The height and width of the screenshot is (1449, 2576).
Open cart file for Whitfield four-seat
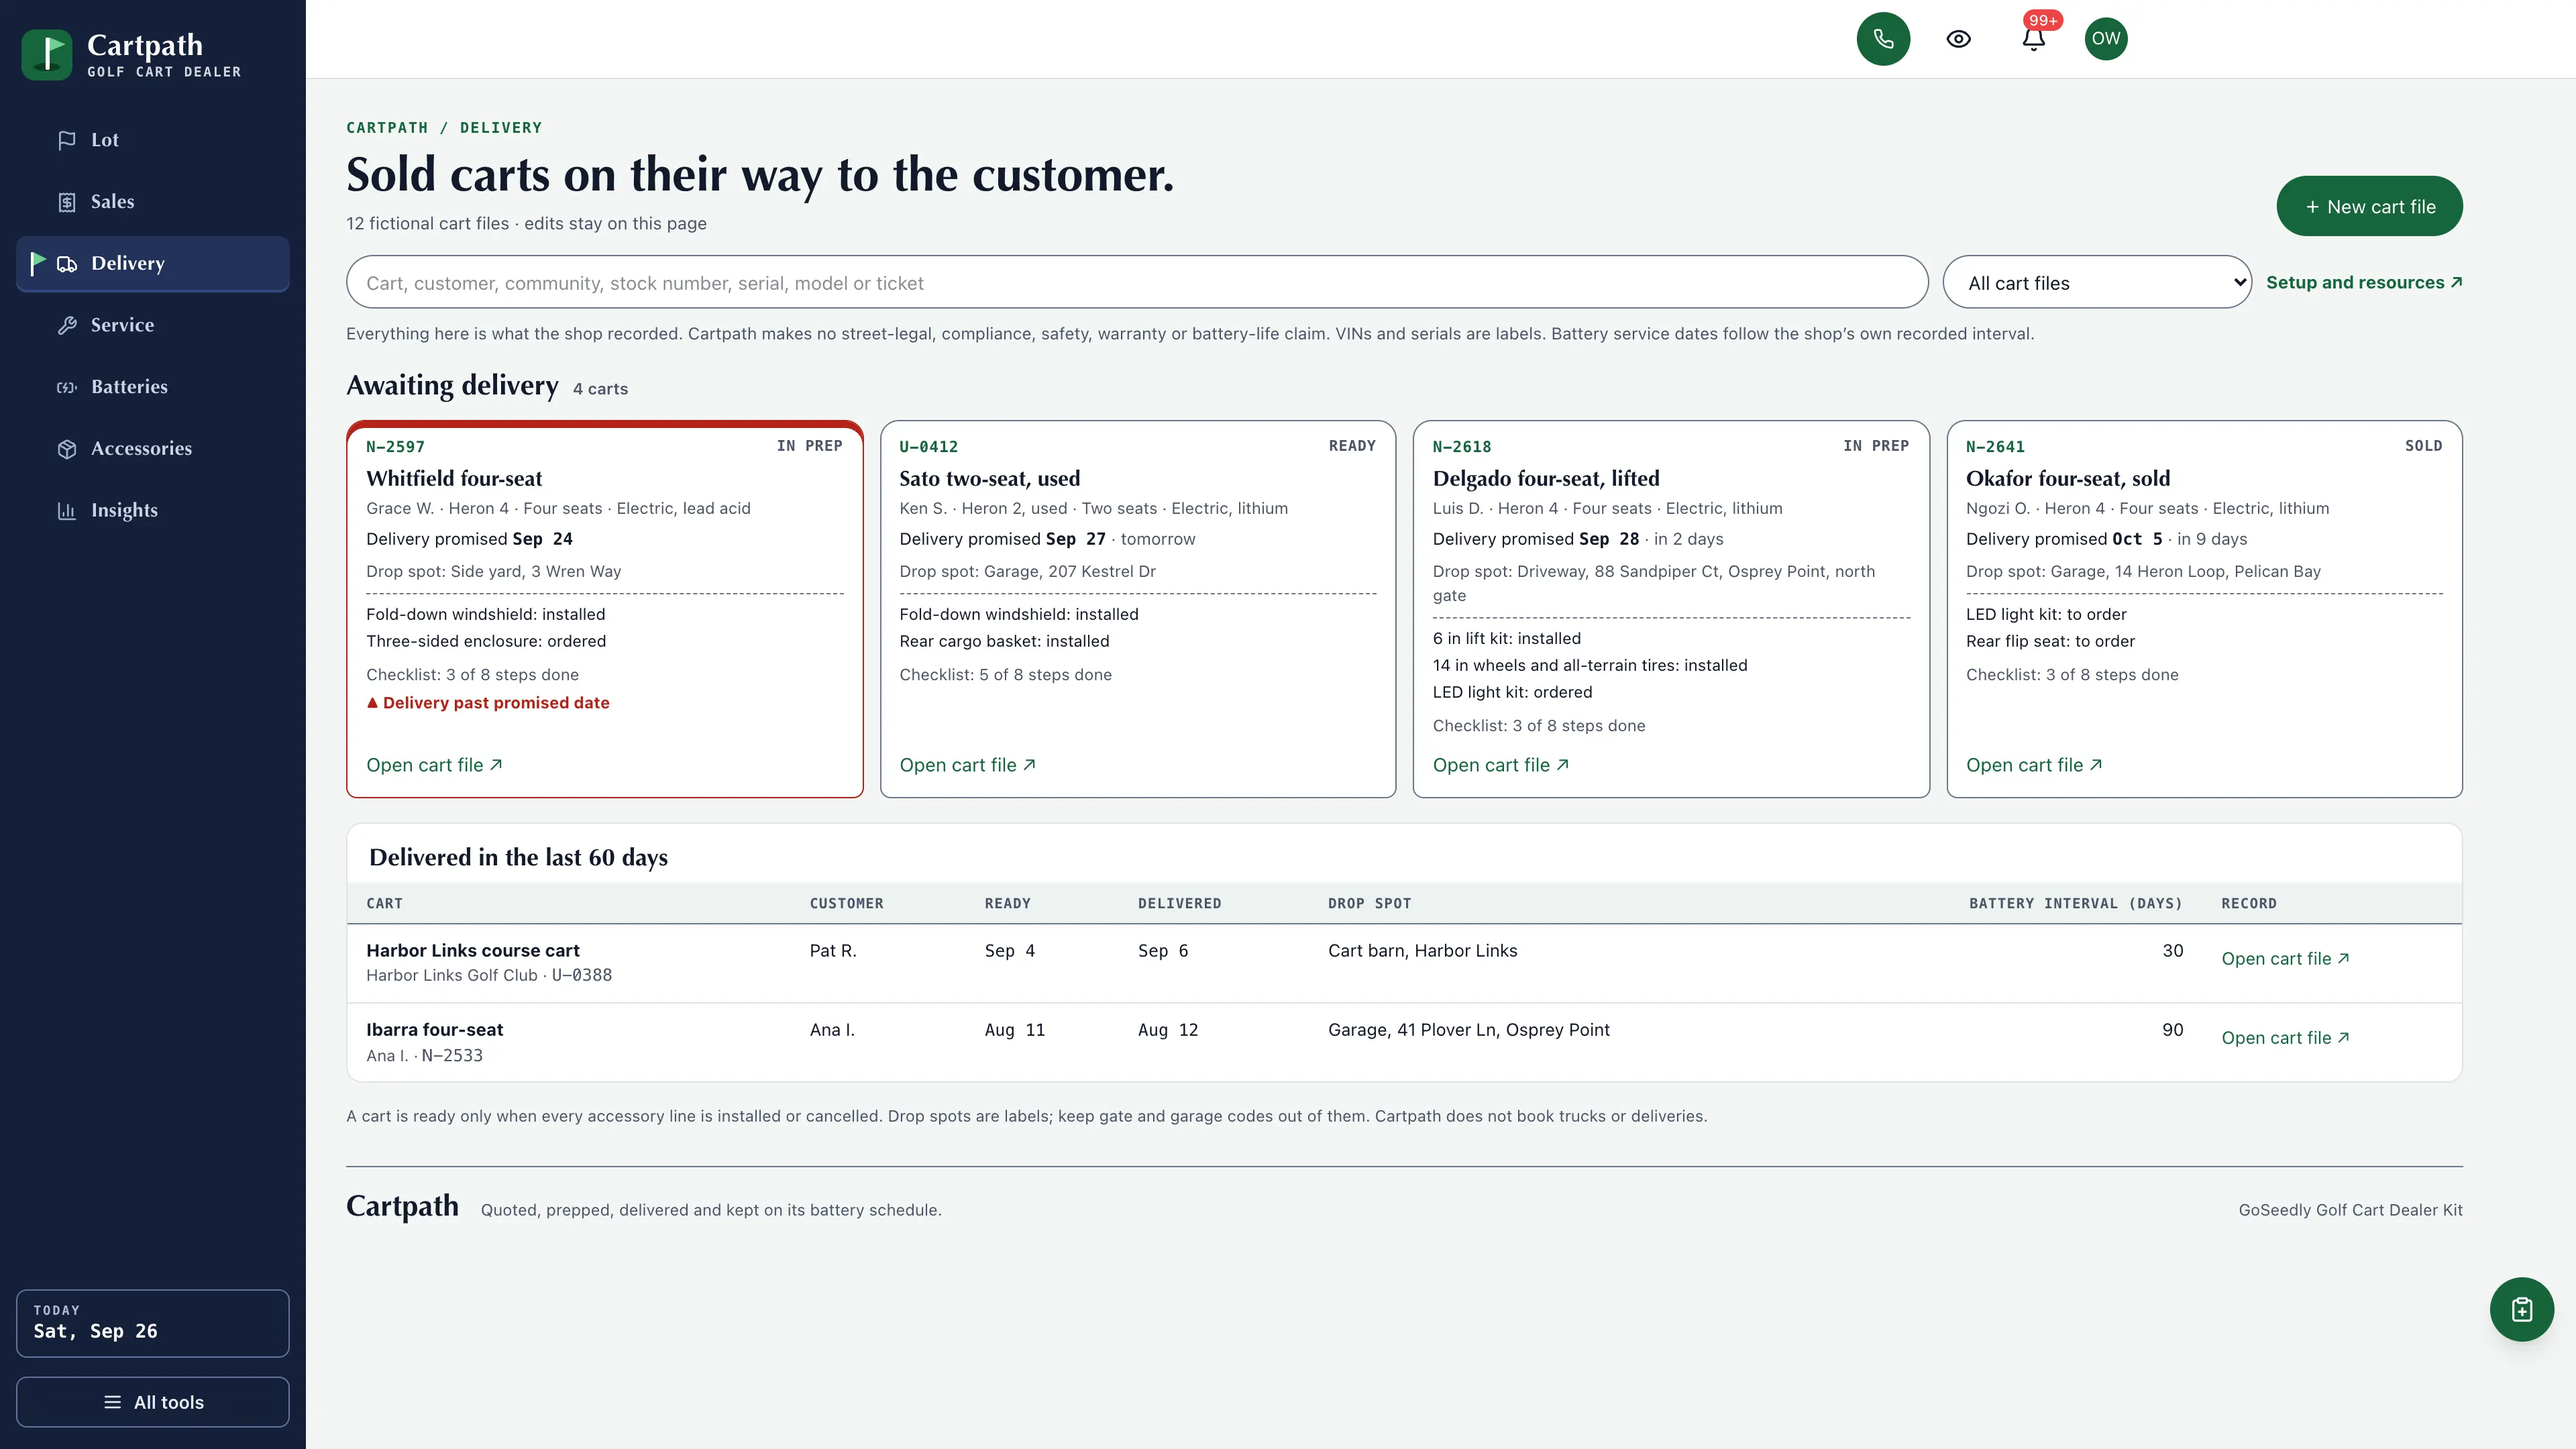pyautogui.click(x=434, y=765)
